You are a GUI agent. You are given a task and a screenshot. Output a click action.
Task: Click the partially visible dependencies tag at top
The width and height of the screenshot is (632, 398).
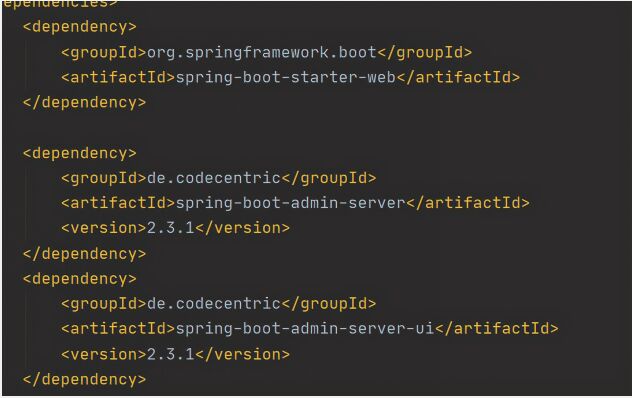(60, 4)
